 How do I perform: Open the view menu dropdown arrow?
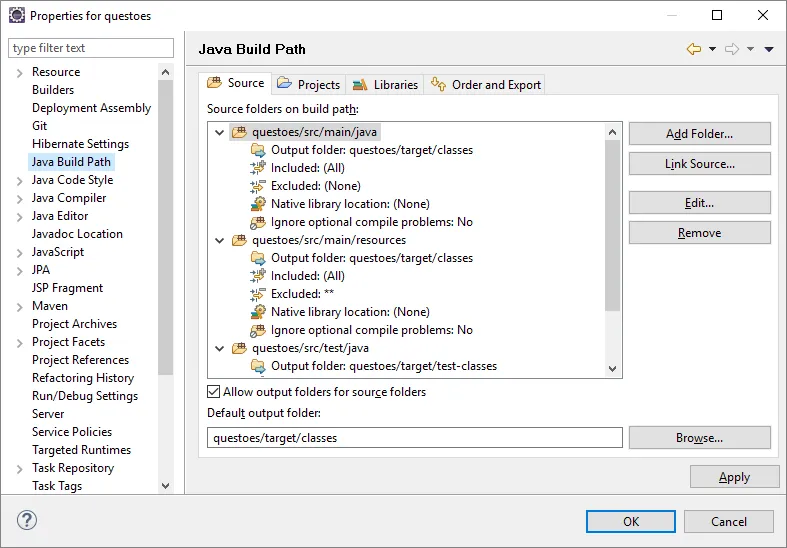tap(769, 49)
